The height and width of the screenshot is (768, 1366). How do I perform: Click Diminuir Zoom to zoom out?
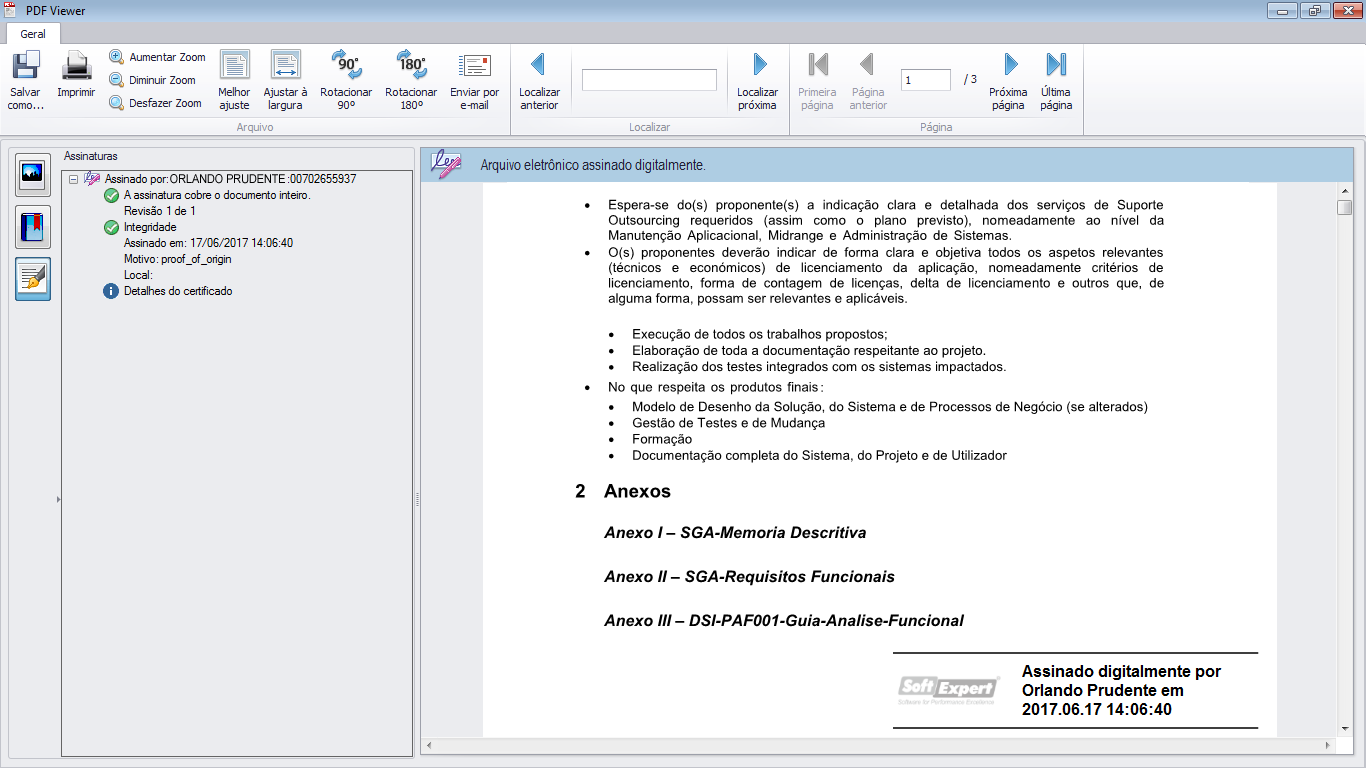(153, 80)
